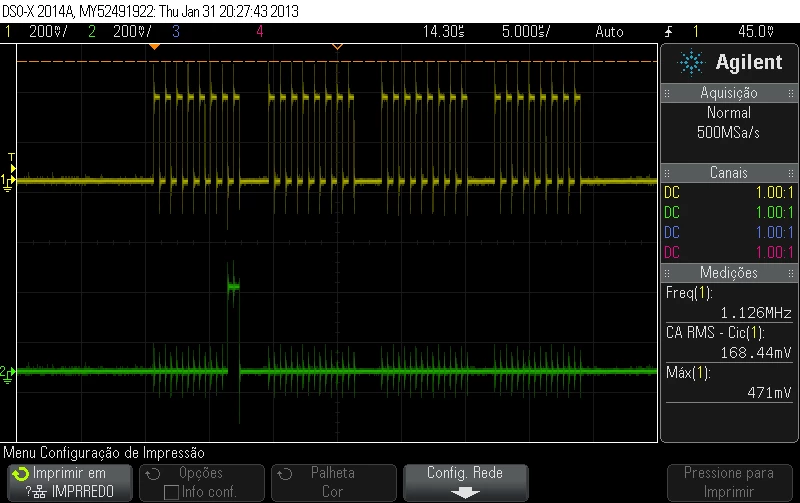
Task: Click Pressione para Imprimir softkey
Action: 729,483
